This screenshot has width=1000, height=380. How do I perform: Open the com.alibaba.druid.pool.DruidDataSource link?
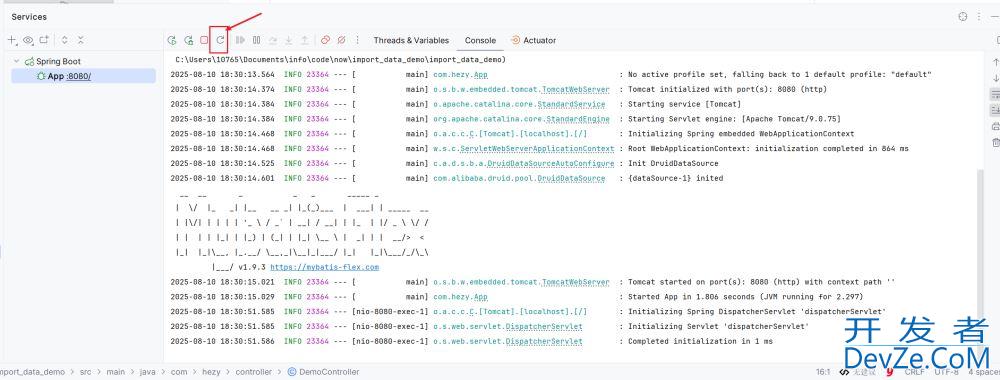[x=519, y=179]
